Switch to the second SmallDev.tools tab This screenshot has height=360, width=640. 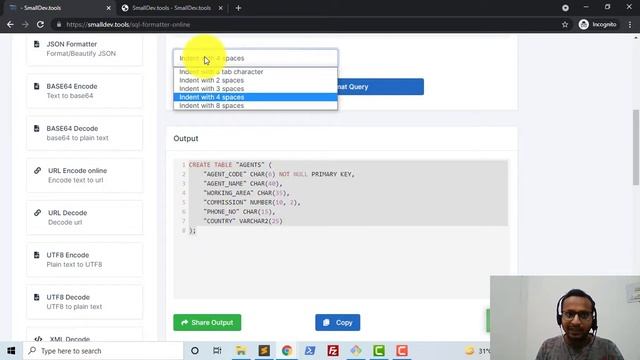pos(171,8)
